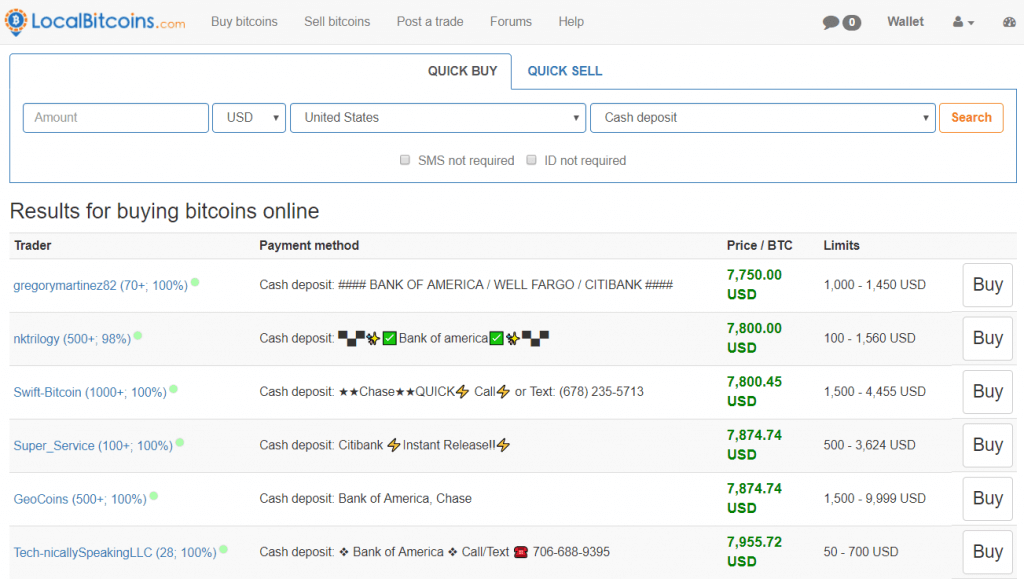Screen dimensions: 1024x579
Task: Open the Buy bitcoins menu
Action: [x=244, y=22]
